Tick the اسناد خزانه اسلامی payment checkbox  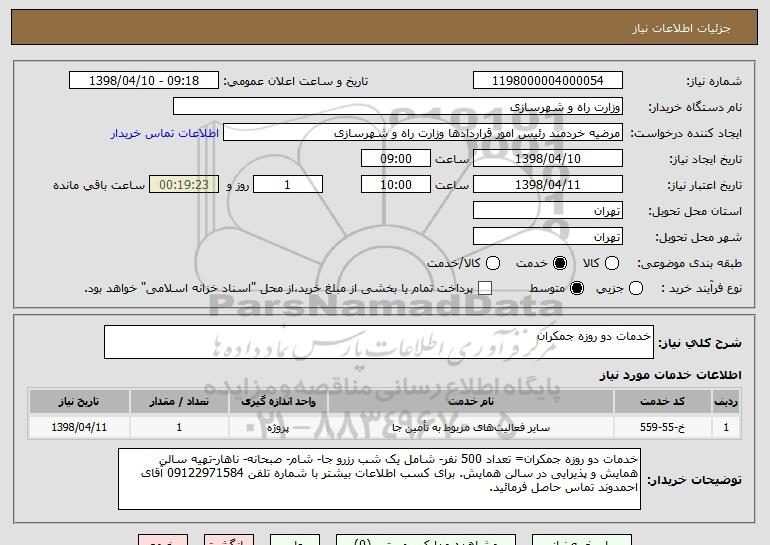coord(485,288)
